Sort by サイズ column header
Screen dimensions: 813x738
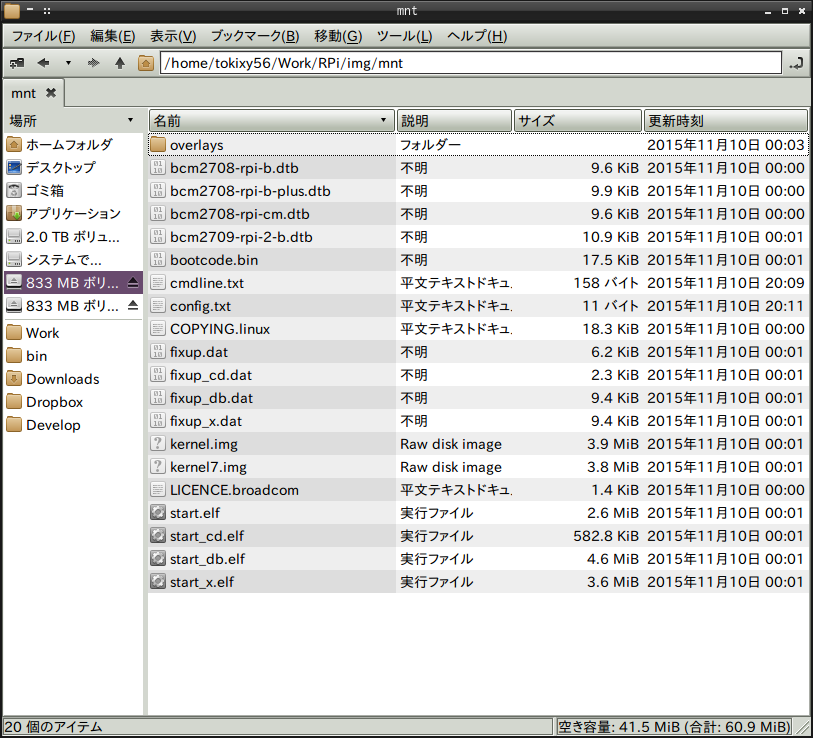pyautogui.click(x=578, y=121)
